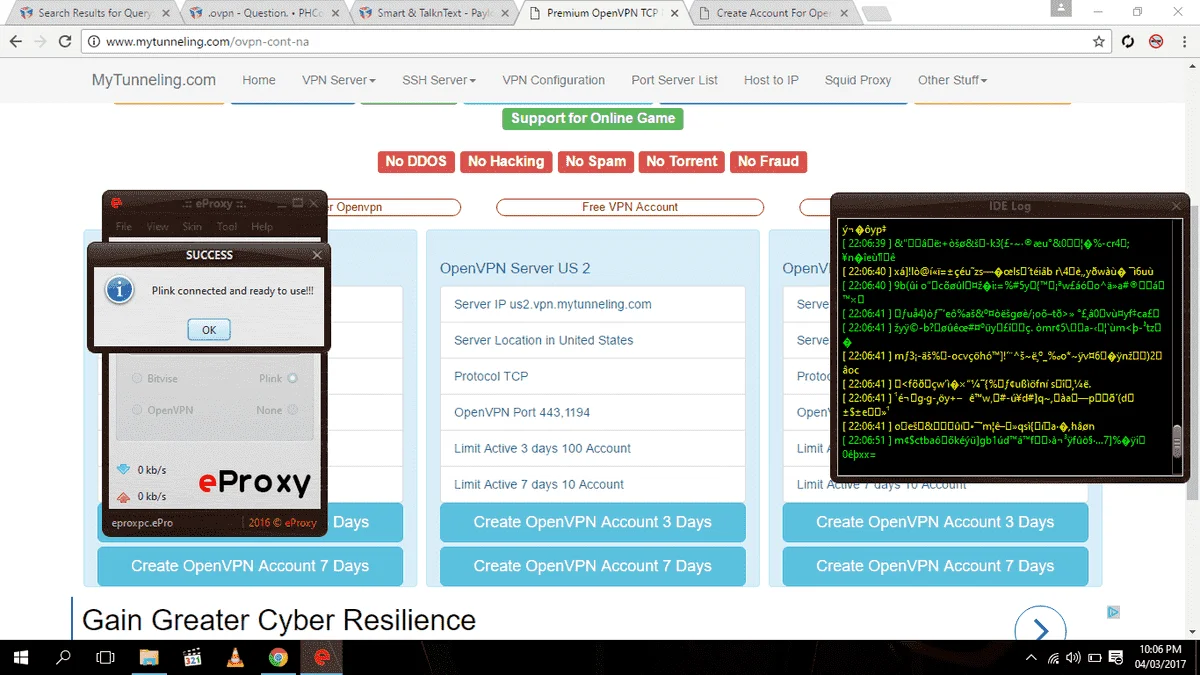Click the eProxy icon in the taskbar
The width and height of the screenshot is (1200, 675).
pos(322,657)
